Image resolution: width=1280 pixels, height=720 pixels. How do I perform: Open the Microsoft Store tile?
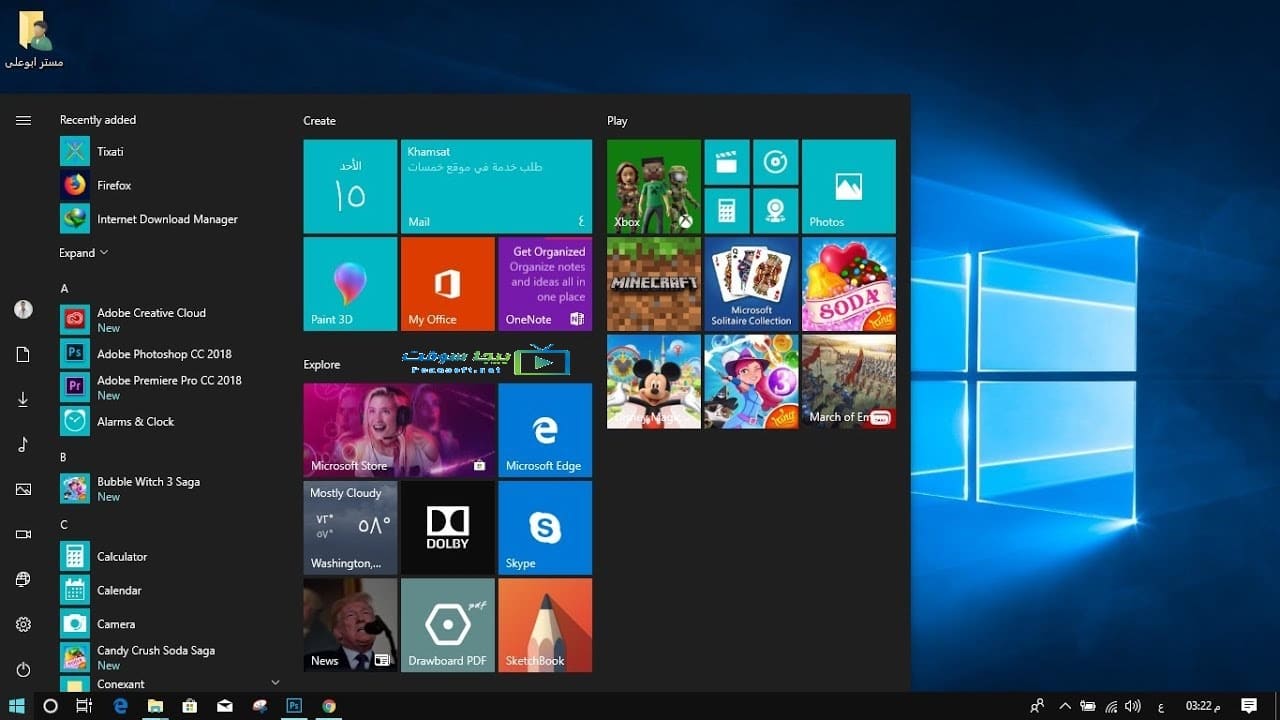[399, 430]
